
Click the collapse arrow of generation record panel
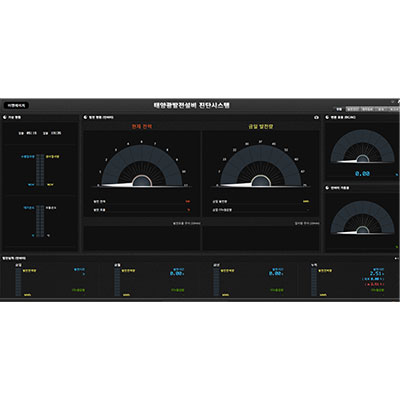point(396,258)
